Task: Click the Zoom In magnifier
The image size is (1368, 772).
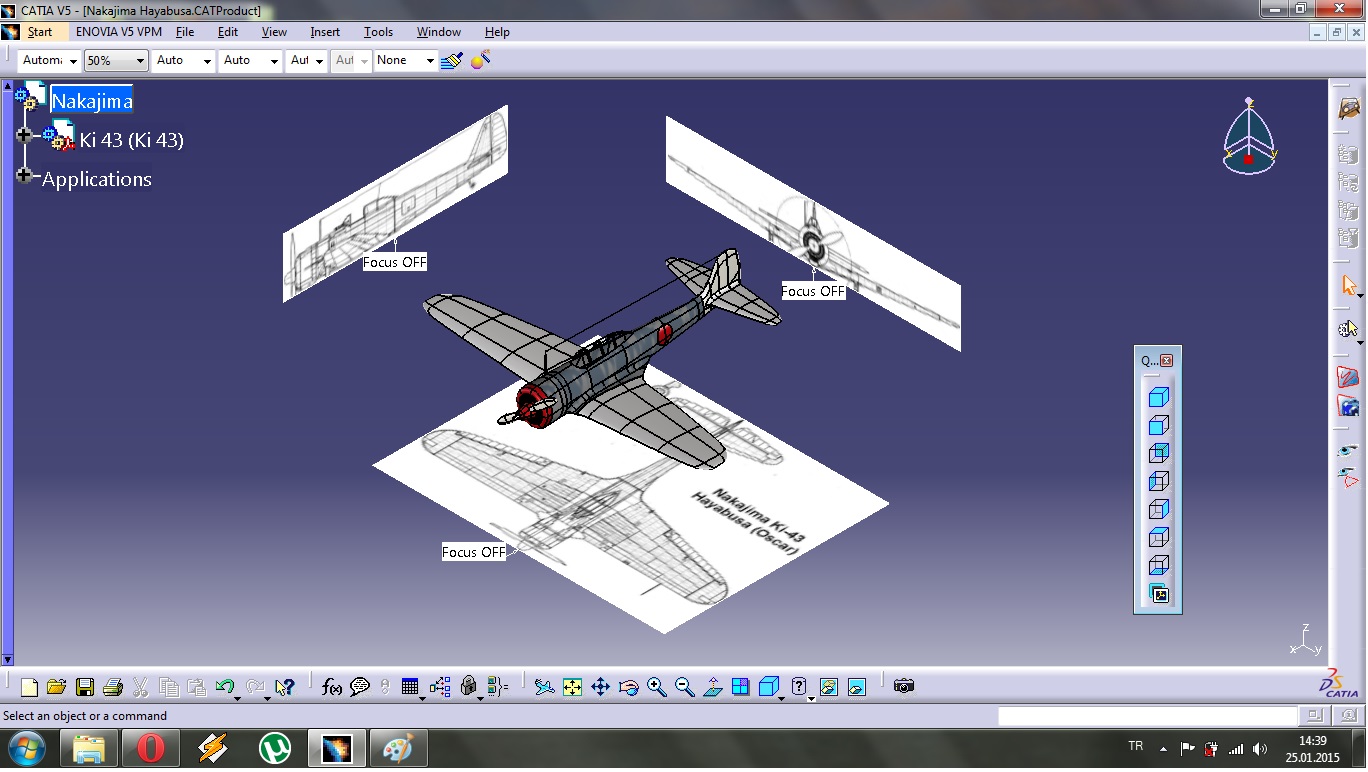Action: pyautogui.click(x=656, y=687)
